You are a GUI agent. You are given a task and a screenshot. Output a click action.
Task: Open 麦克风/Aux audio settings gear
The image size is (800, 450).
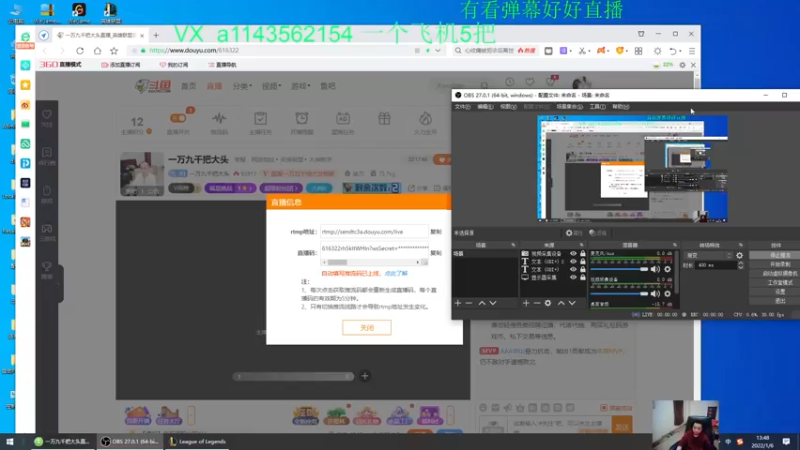click(667, 269)
